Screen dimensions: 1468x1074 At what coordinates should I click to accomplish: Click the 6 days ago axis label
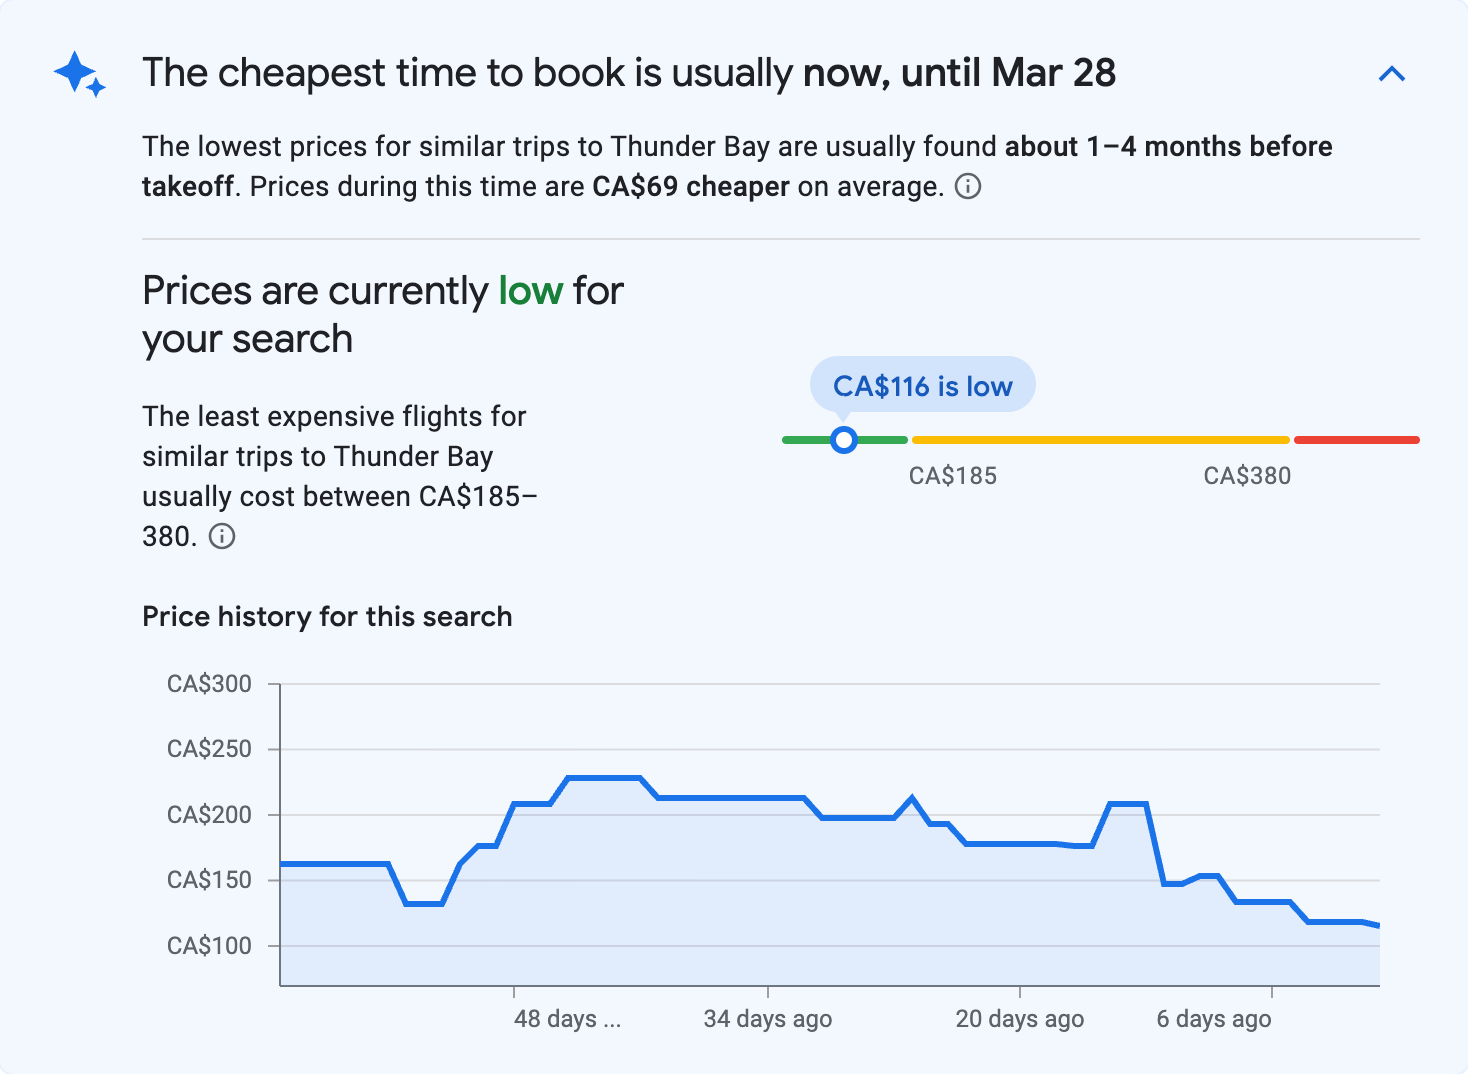click(1213, 1018)
